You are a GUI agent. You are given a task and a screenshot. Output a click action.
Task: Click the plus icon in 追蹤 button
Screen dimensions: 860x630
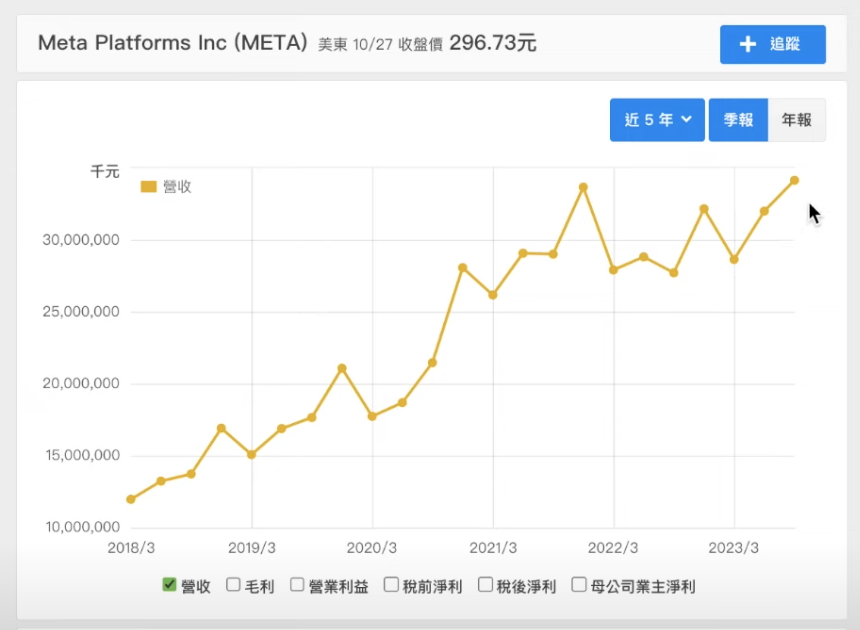click(748, 44)
